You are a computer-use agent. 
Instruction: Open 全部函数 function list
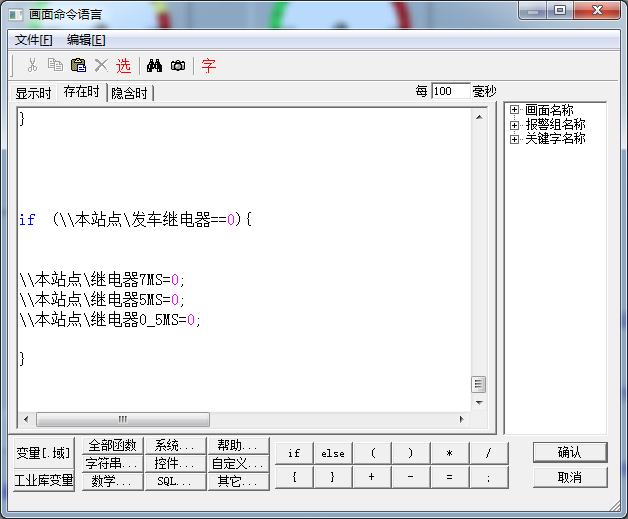click(x=113, y=445)
